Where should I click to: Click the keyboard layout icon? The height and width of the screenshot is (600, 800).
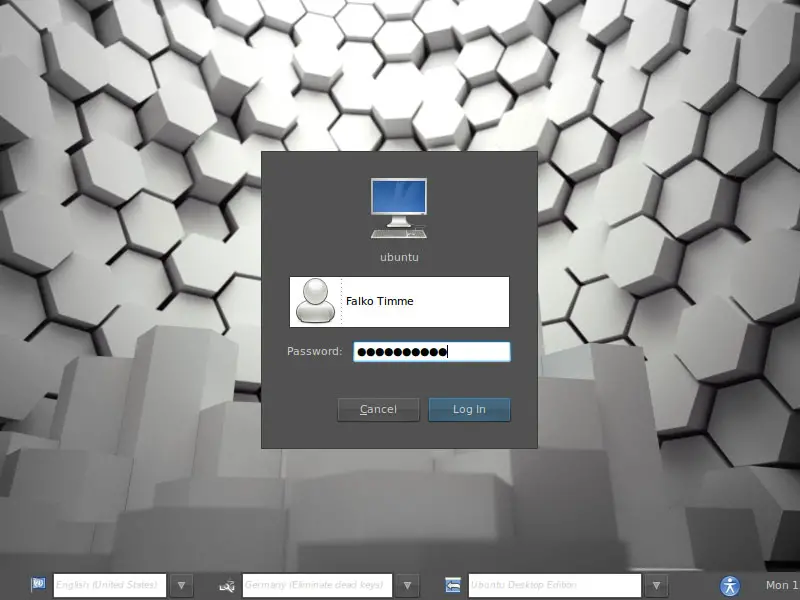227,585
